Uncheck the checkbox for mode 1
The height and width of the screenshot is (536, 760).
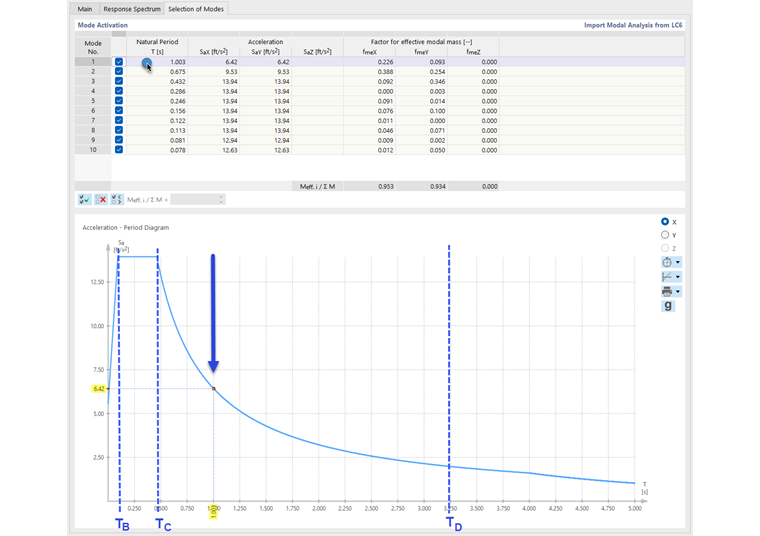tap(119, 62)
